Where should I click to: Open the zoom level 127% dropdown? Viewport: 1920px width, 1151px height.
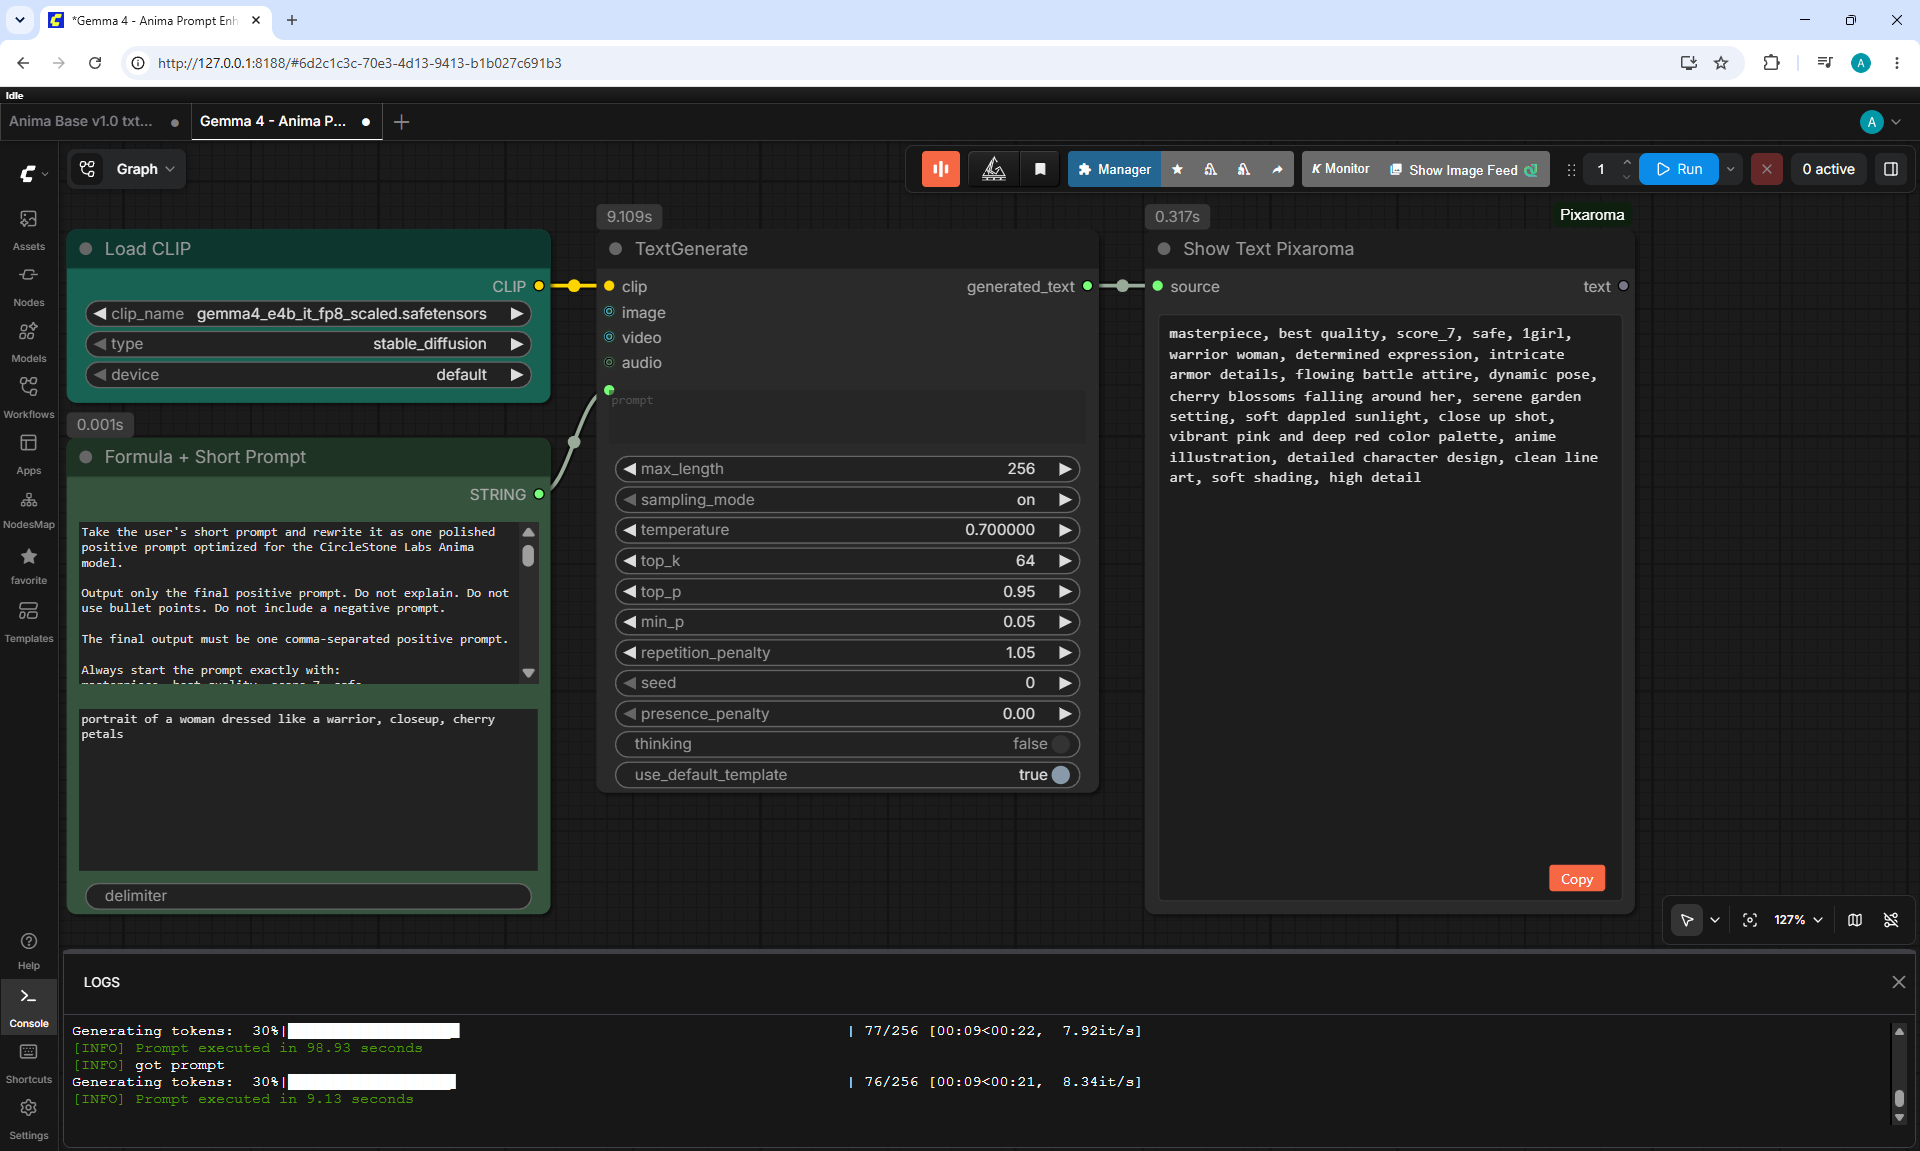pyautogui.click(x=1798, y=920)
